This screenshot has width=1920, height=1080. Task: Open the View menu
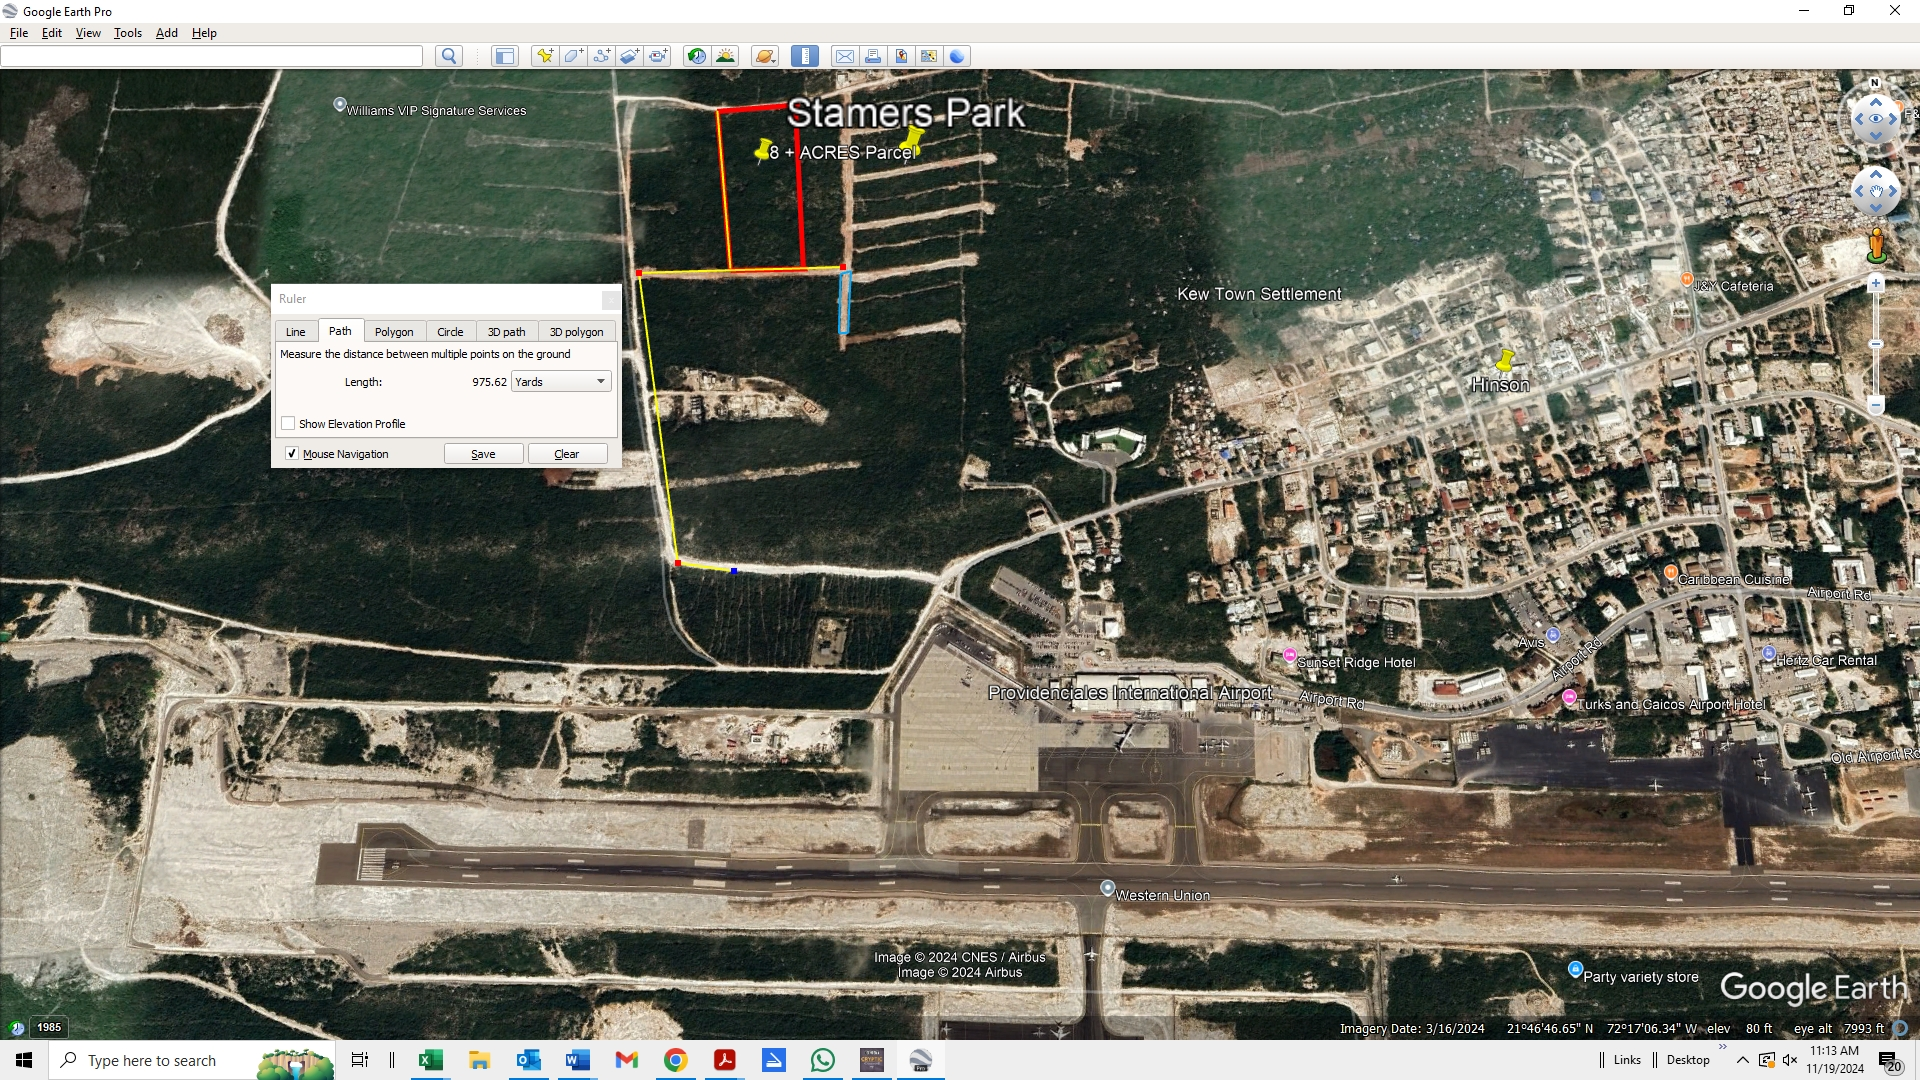[88, 33]
